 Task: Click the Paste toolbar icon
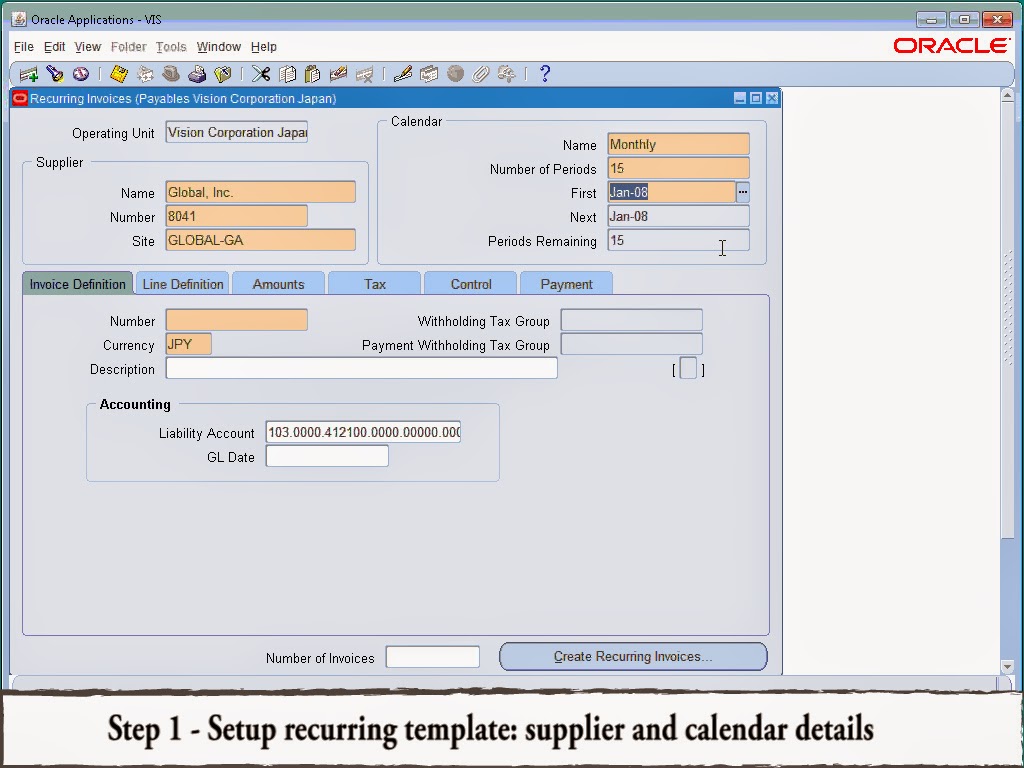pos(310,73)
